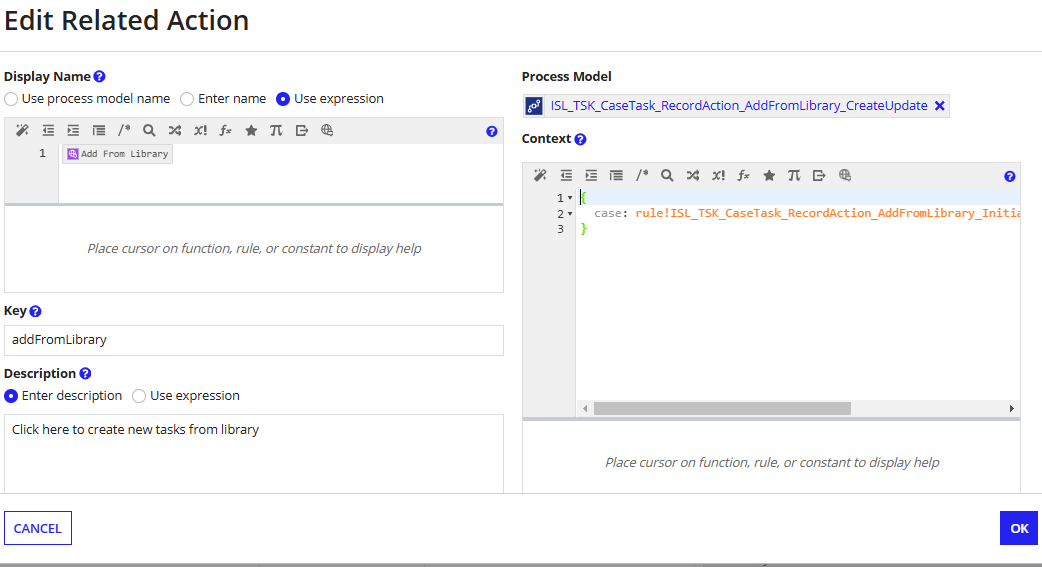Select Description 'Use expression' radio option

pos(139,396)
